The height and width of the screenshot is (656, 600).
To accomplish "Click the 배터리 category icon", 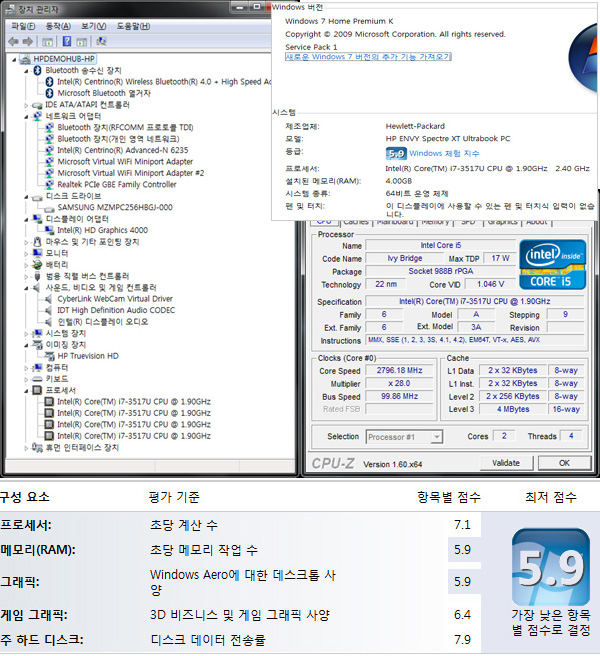I will (x=37, y=264).
